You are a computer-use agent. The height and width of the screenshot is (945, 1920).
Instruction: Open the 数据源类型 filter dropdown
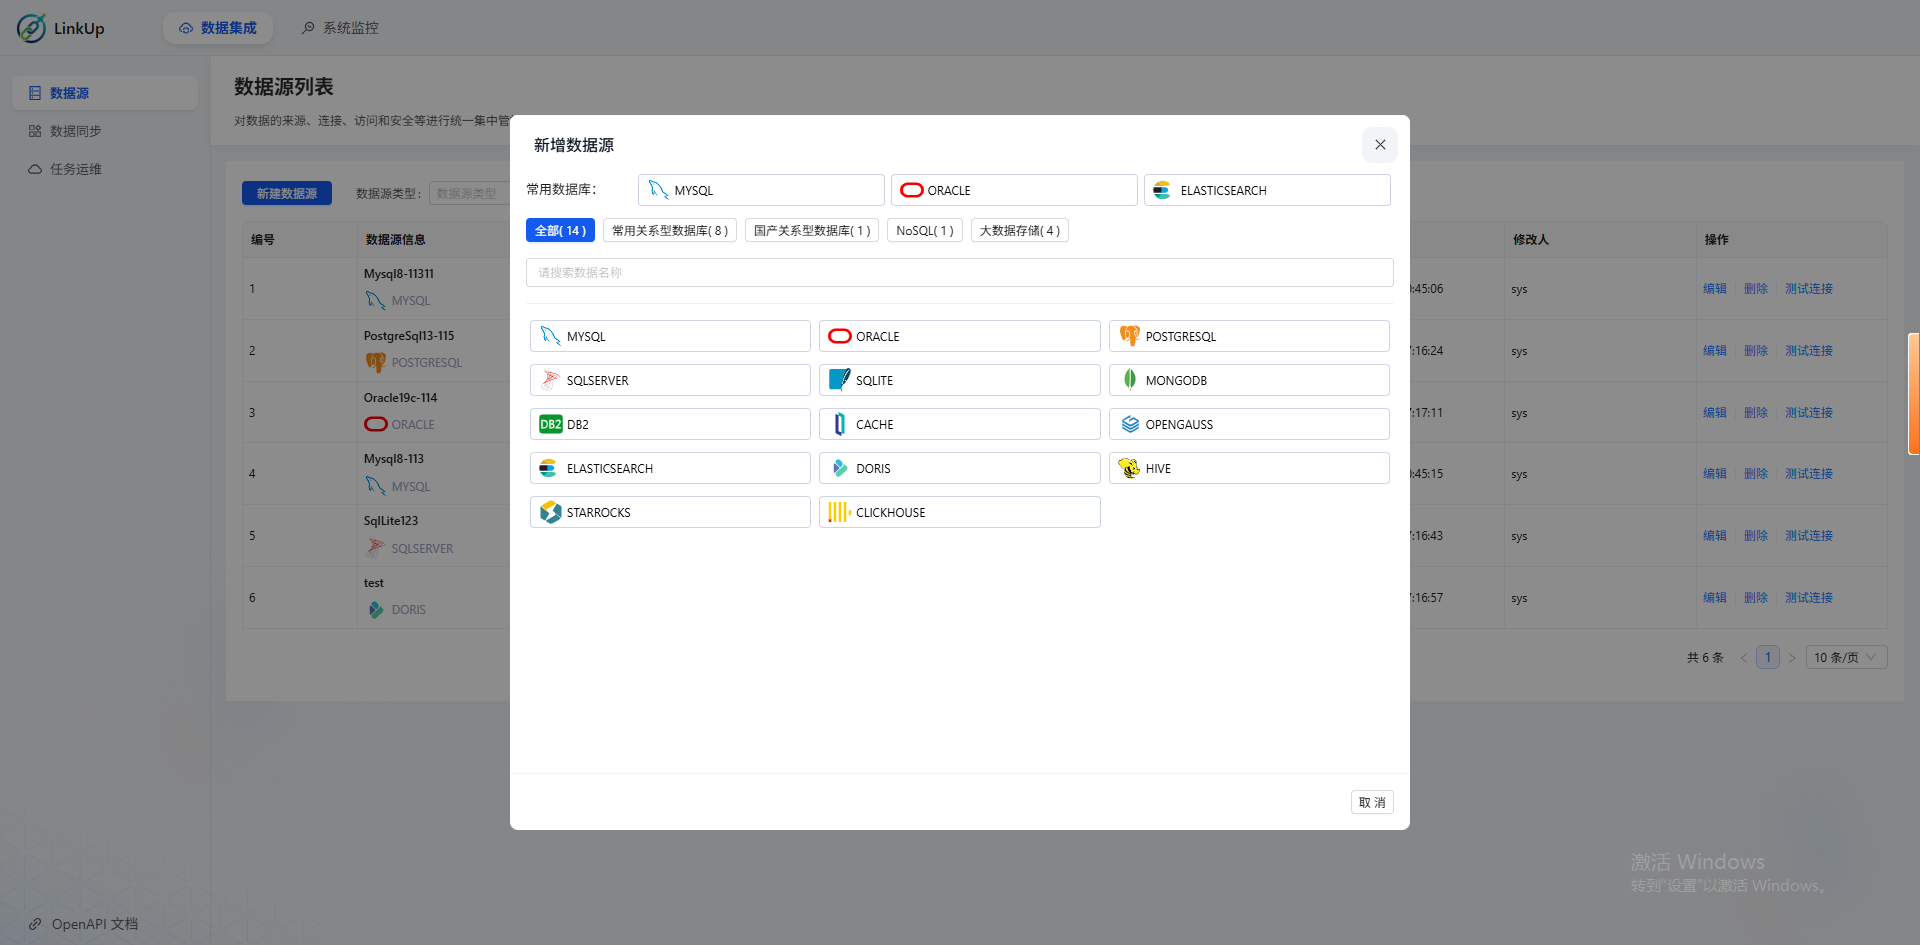point(468,194)
